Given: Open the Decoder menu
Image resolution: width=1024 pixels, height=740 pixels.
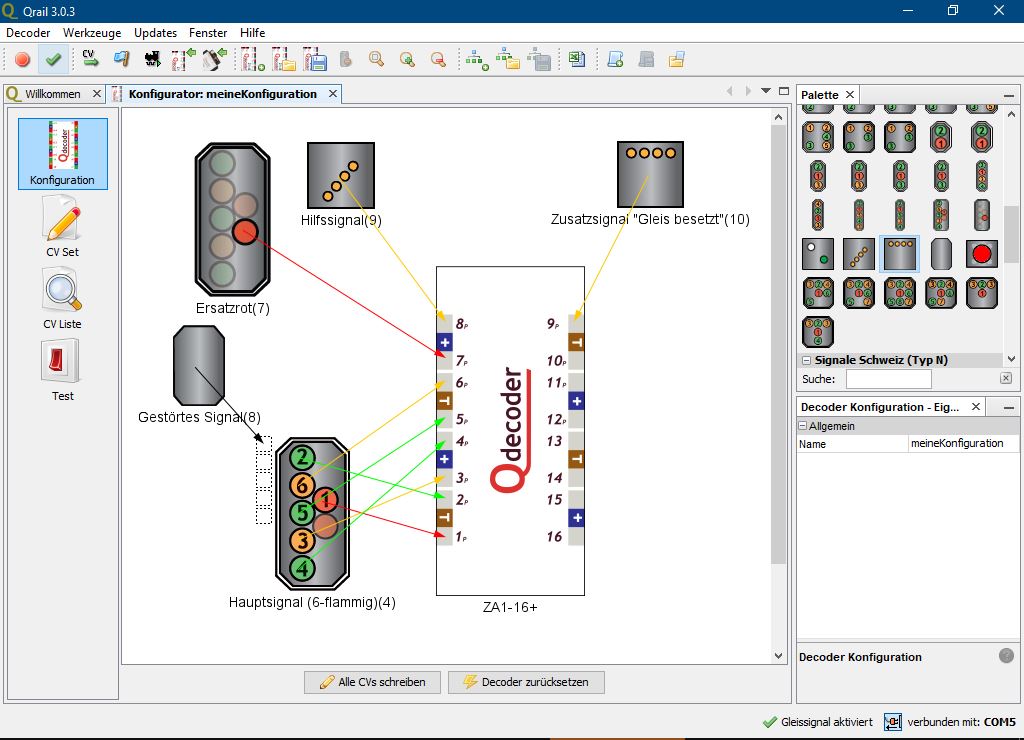Looking at the screenshot, I should [28, 33].
